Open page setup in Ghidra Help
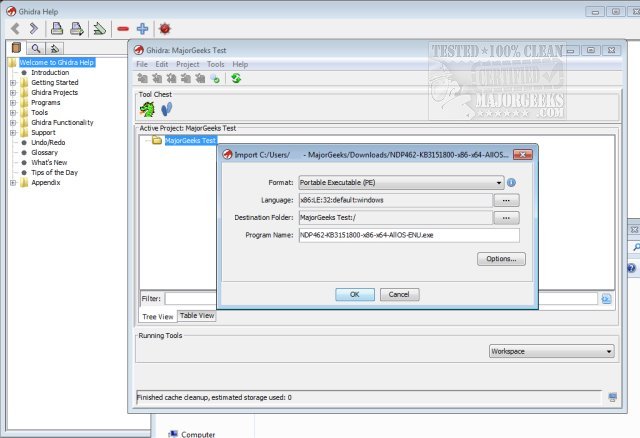 (x=76, y=29)
